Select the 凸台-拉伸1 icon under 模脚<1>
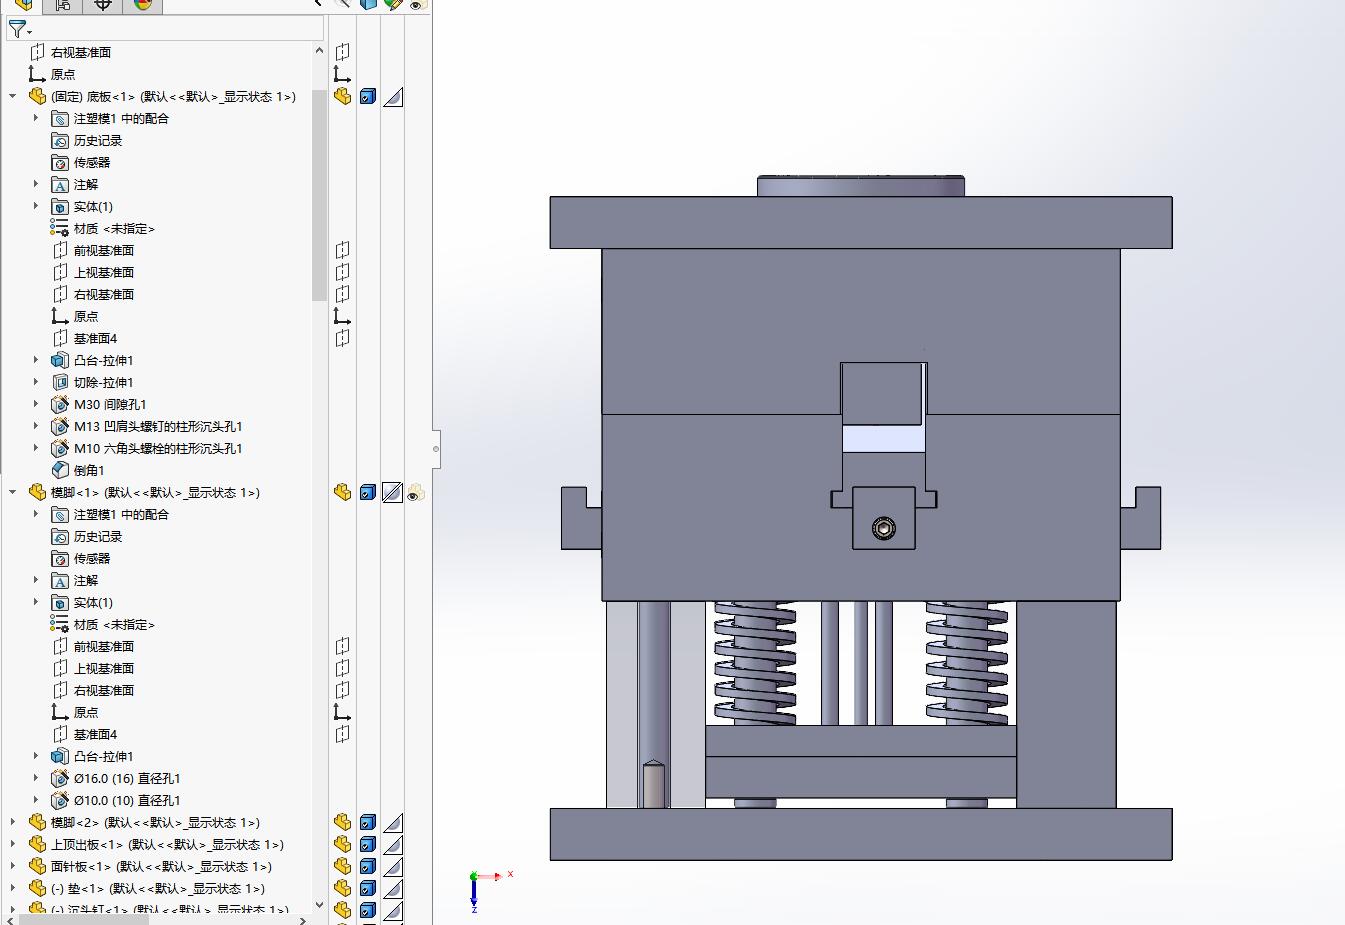Viewport: 1345px width, 925px height. [60, 757]
